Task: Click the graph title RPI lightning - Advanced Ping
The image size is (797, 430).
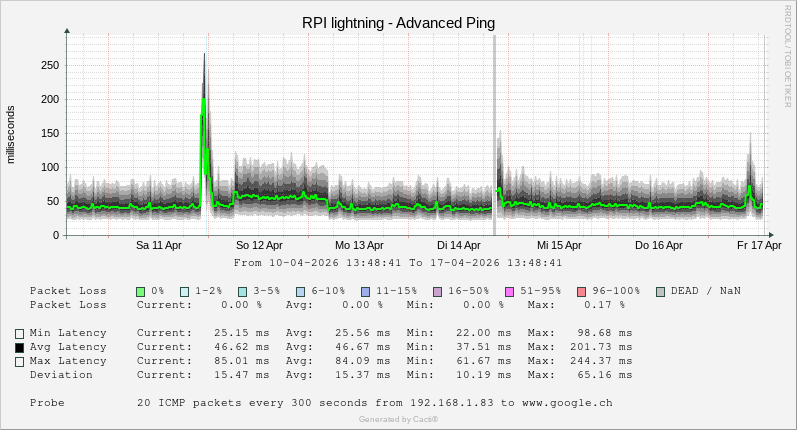Action: pyautogui.click(x=398, y=23)
